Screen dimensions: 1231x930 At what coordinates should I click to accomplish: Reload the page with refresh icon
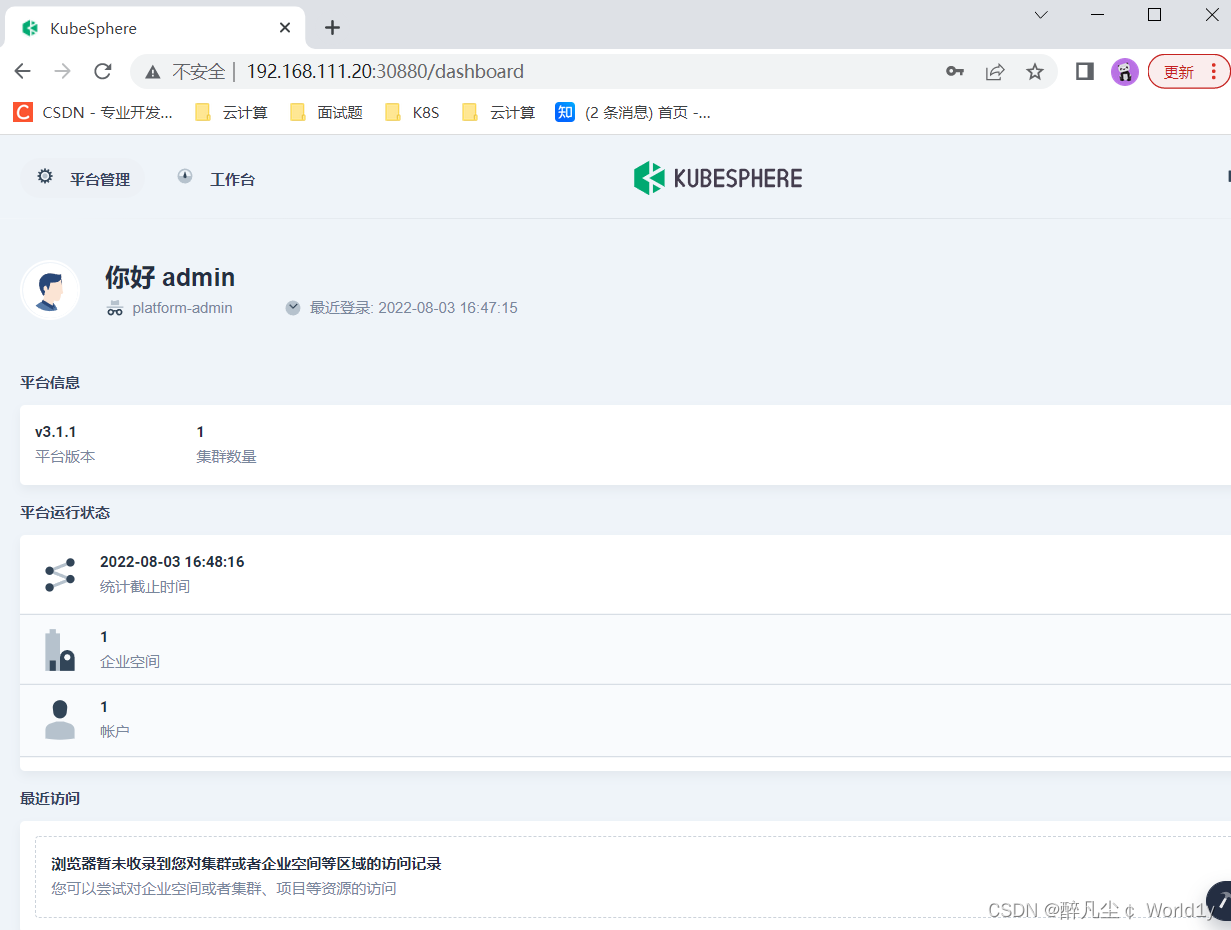click(102, 71)
